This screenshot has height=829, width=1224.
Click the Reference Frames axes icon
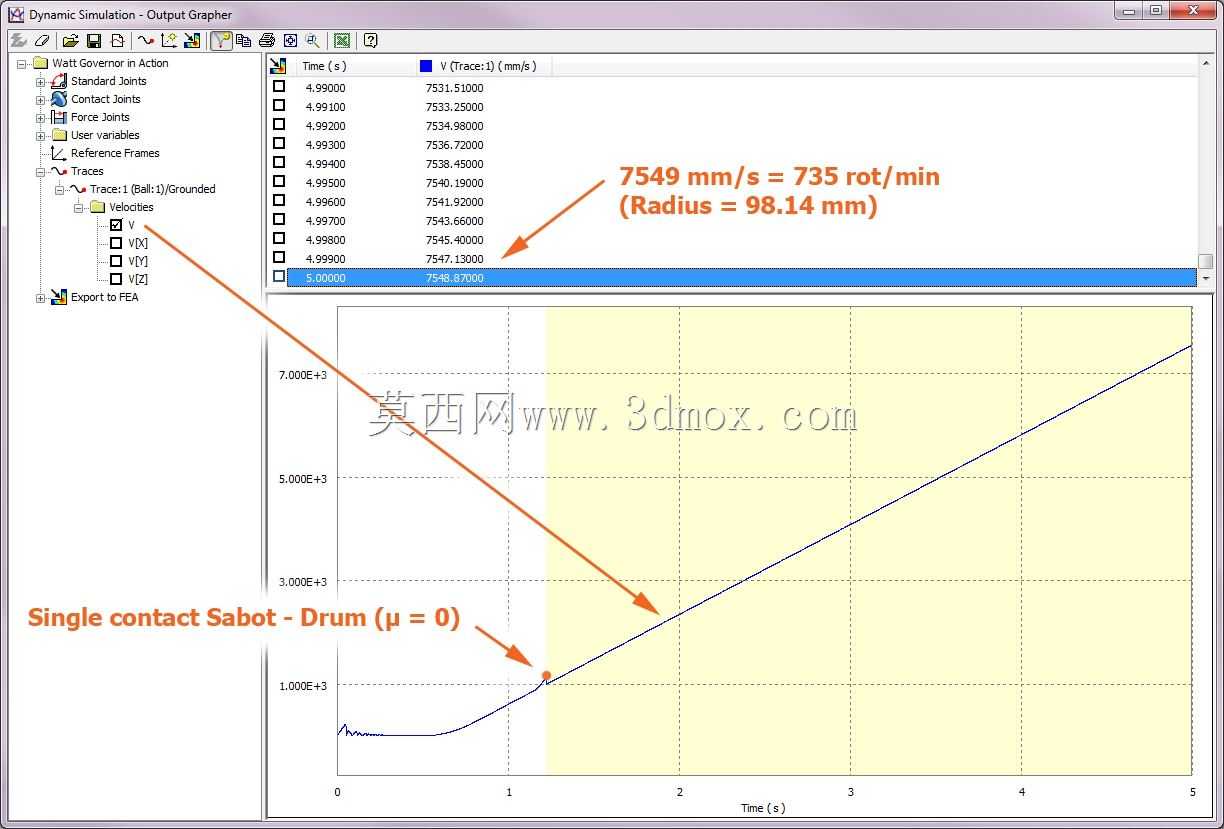point(59,153)
